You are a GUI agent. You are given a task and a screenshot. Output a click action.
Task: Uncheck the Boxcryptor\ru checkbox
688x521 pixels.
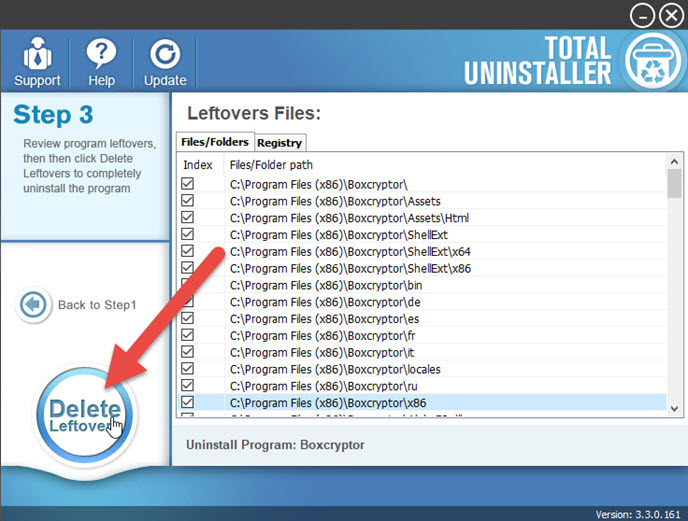(187, 385)
